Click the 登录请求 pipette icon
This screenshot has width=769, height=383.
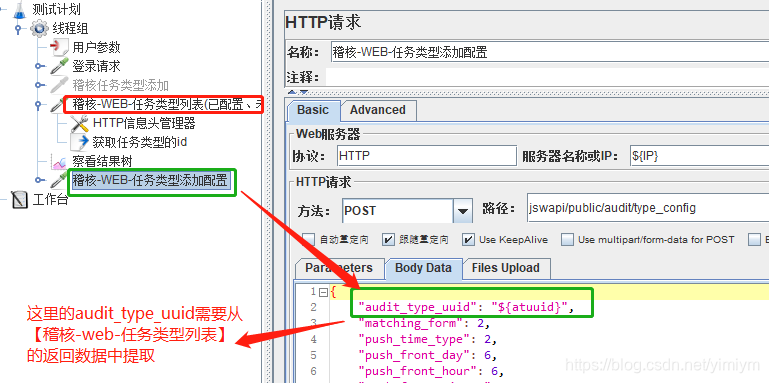pyautogui.click(x=59, y=66)
